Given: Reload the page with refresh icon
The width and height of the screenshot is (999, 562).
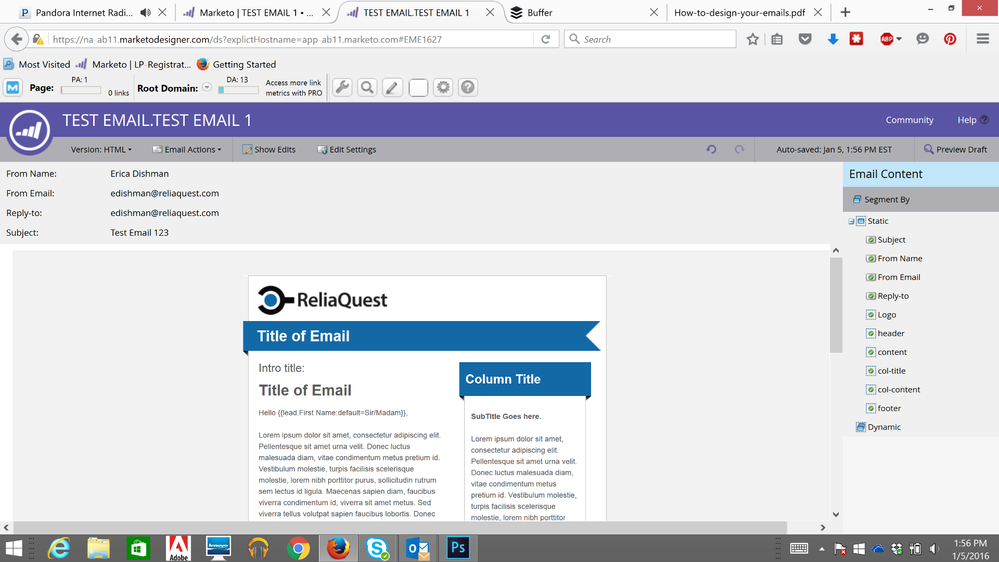Looking at the screenshot, I should pyautogui.click(x=546, y=39).
